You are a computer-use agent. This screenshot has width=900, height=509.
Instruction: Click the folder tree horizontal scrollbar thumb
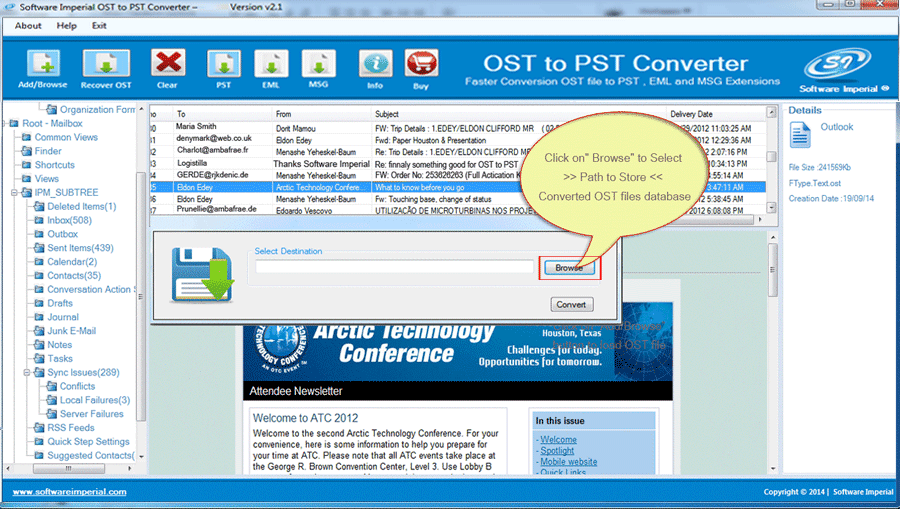69,468
